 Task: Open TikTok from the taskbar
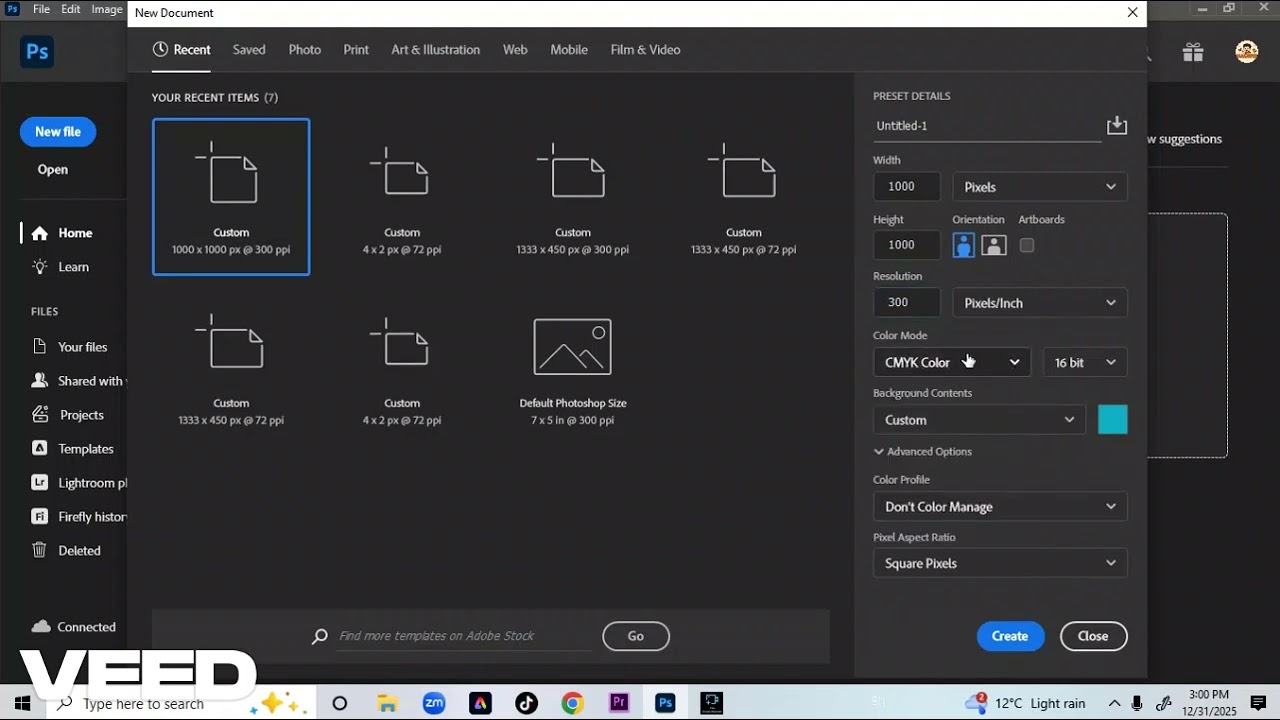(527, 704)
